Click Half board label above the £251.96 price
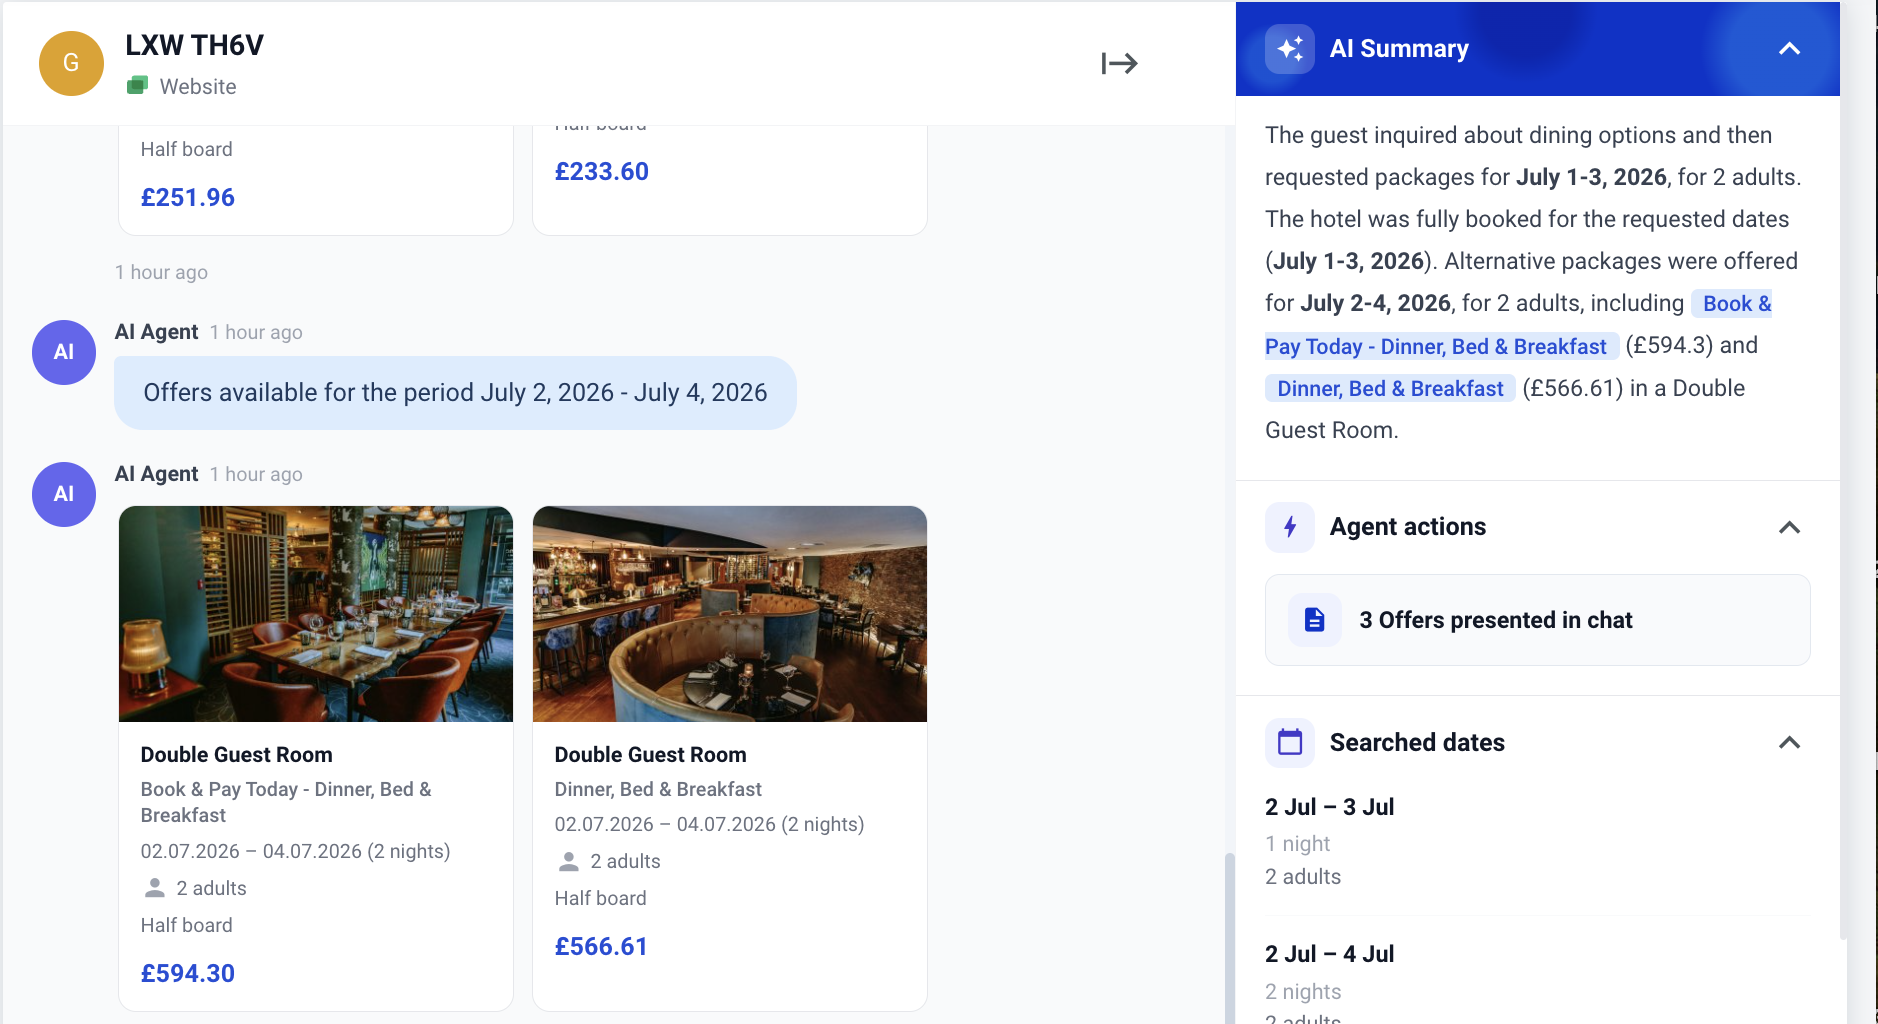This screenshot has width=1878, height=1024. click(x=186, y=149)
